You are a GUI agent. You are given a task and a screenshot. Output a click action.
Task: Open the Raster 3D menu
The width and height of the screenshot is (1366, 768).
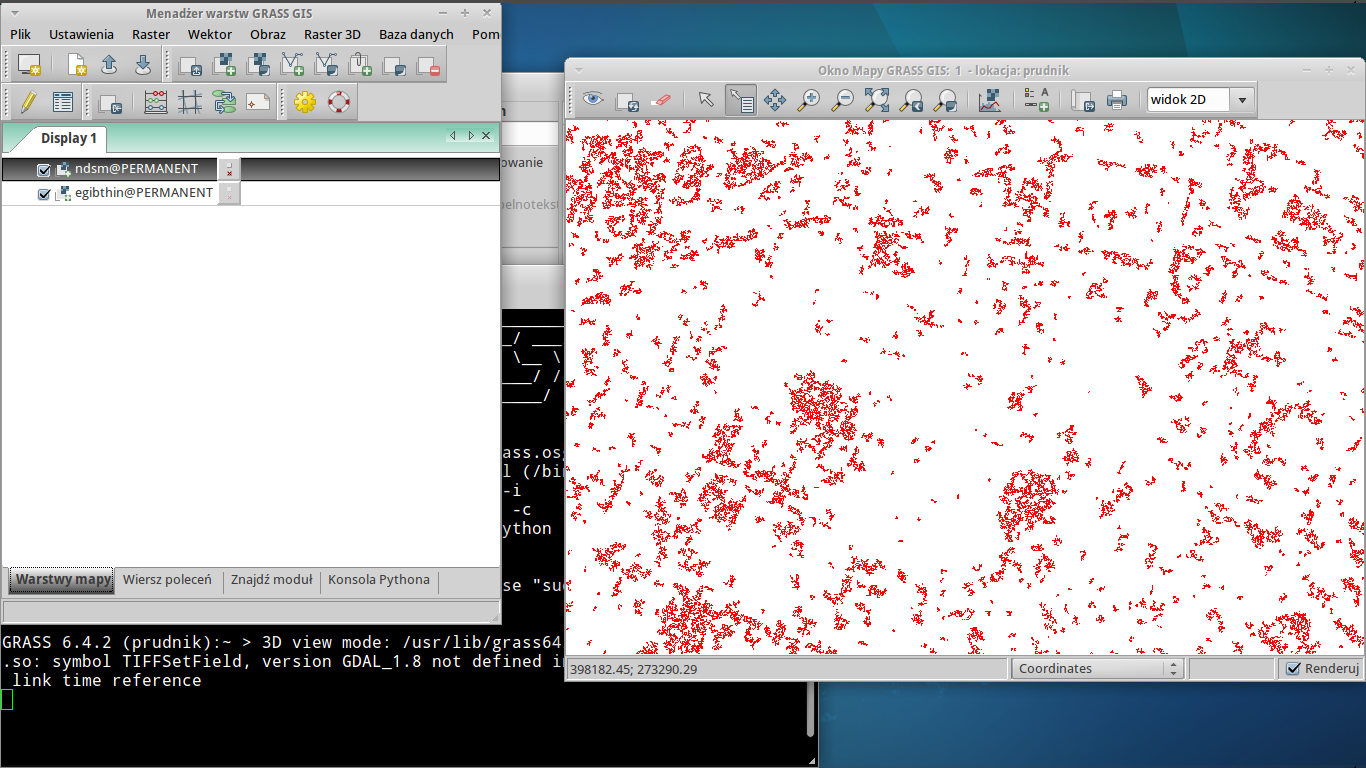tap(332, 34)
